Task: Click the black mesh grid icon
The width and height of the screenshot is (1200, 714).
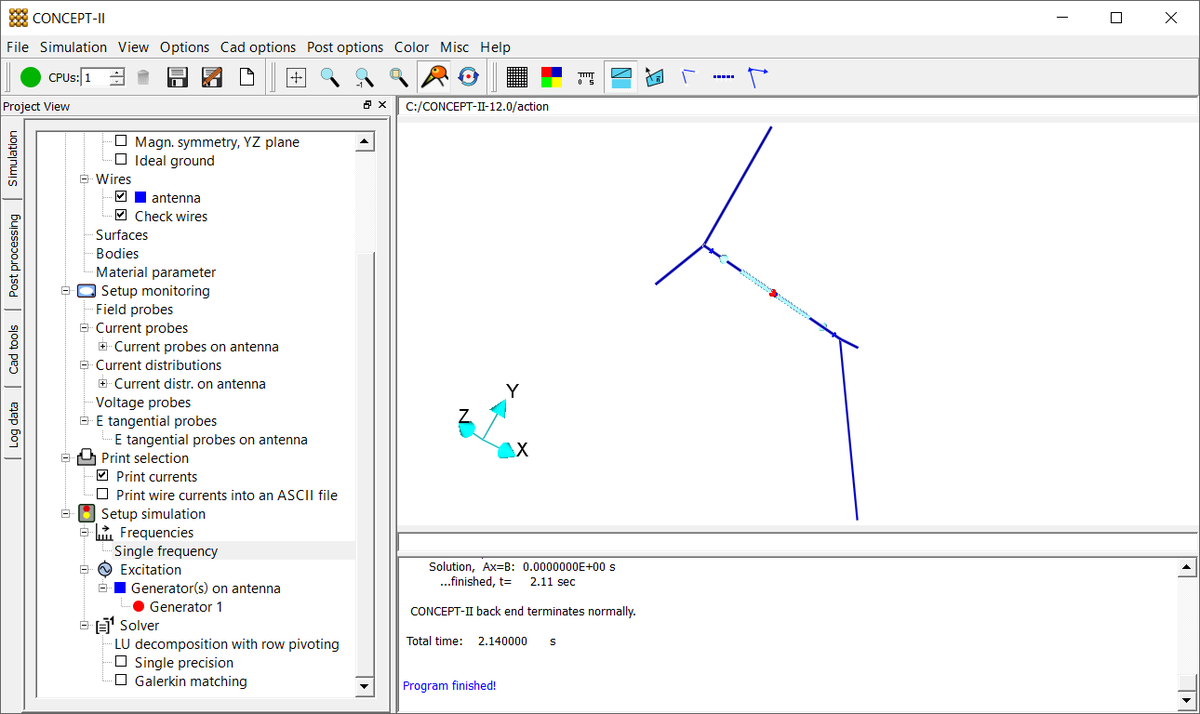Action: click(x=517, y=77)
